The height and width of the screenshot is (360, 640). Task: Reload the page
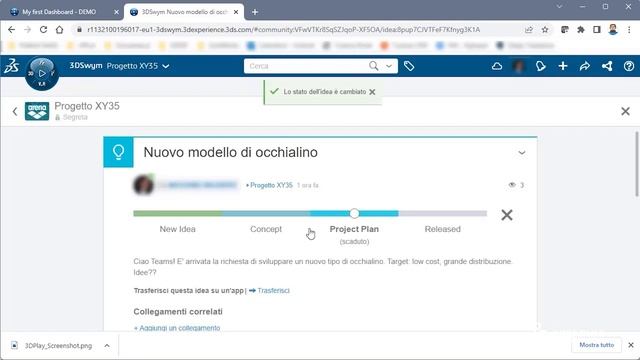pyautogui.click(x=43, y=30)
